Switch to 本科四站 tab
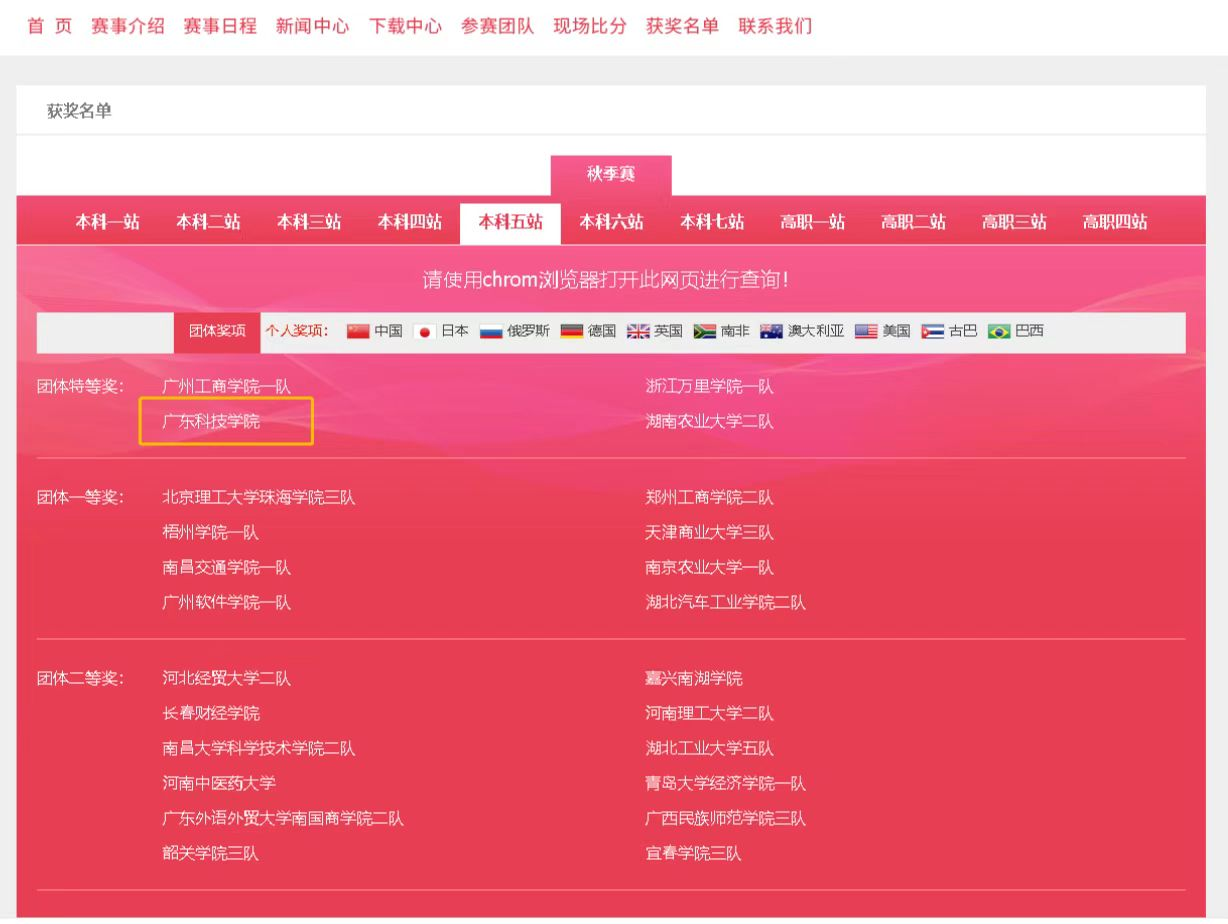Viewport: 1228px width, 924px height. 410,223
